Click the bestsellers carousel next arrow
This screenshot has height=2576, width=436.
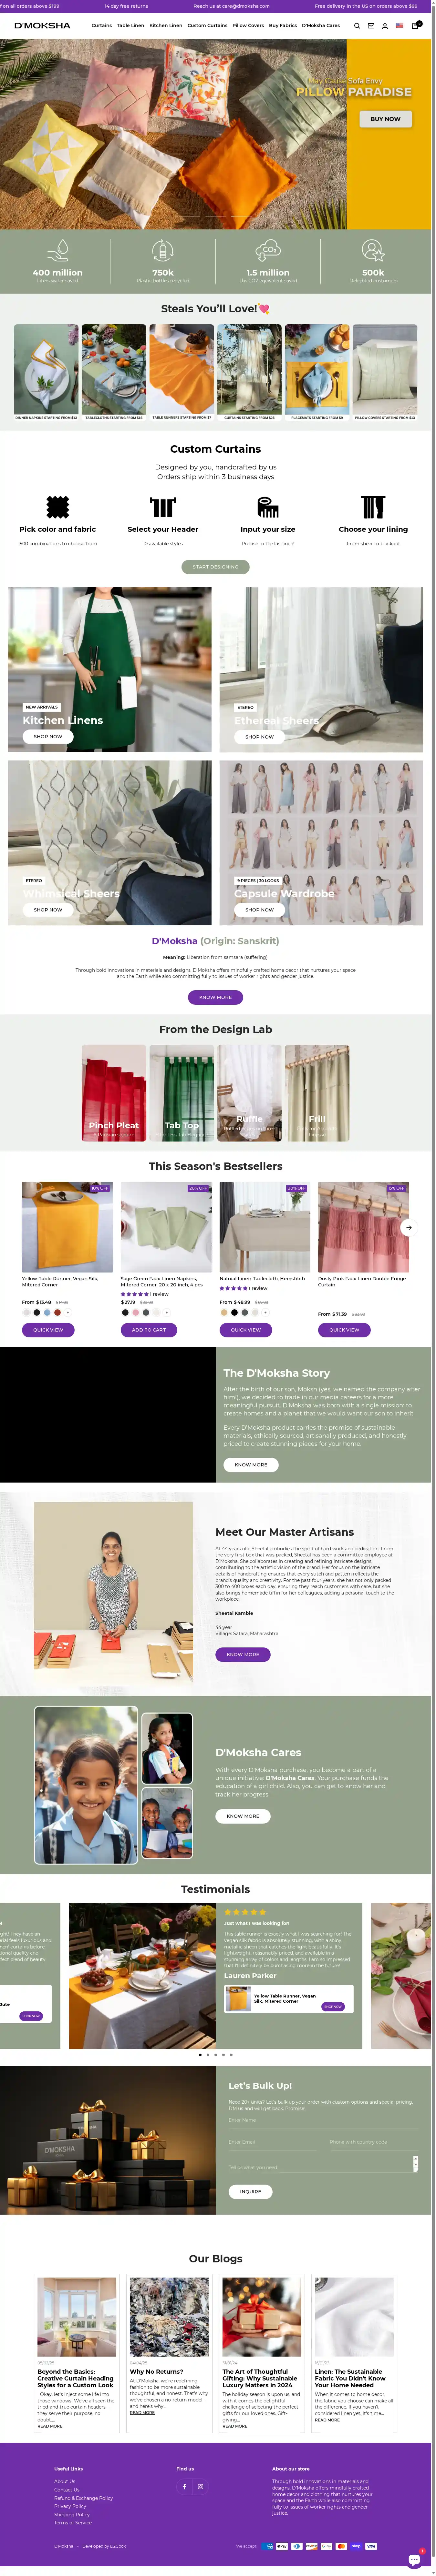tap(408, 1227)
